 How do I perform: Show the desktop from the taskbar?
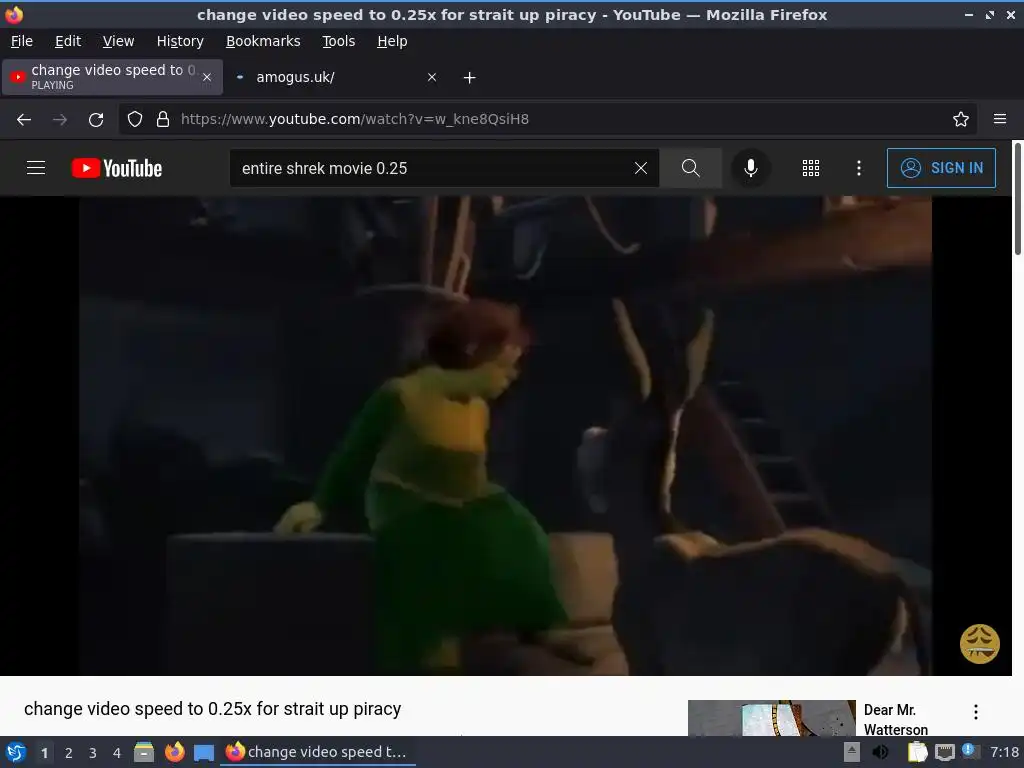204,752
